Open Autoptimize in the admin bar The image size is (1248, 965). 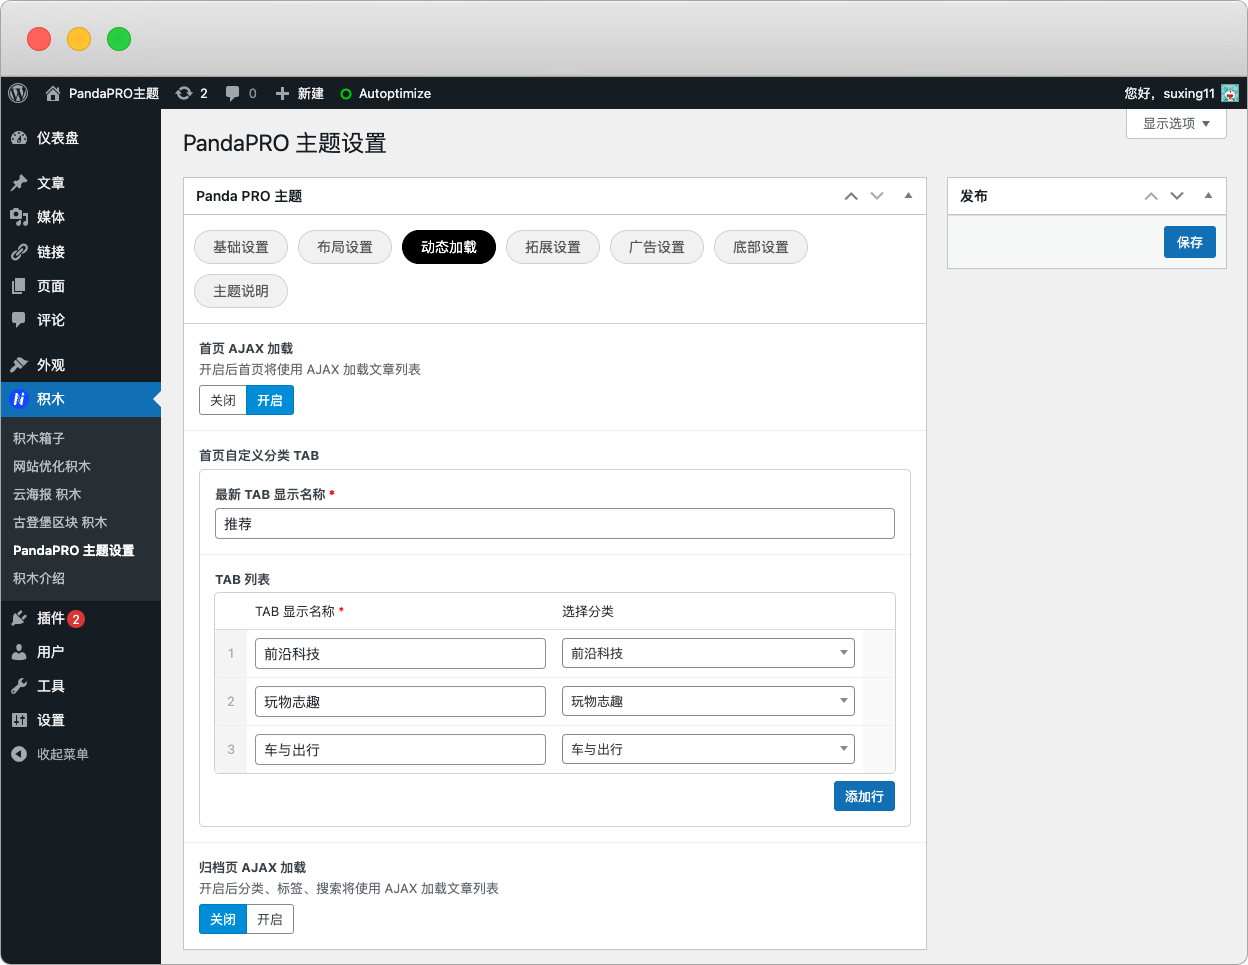(386, 93)
